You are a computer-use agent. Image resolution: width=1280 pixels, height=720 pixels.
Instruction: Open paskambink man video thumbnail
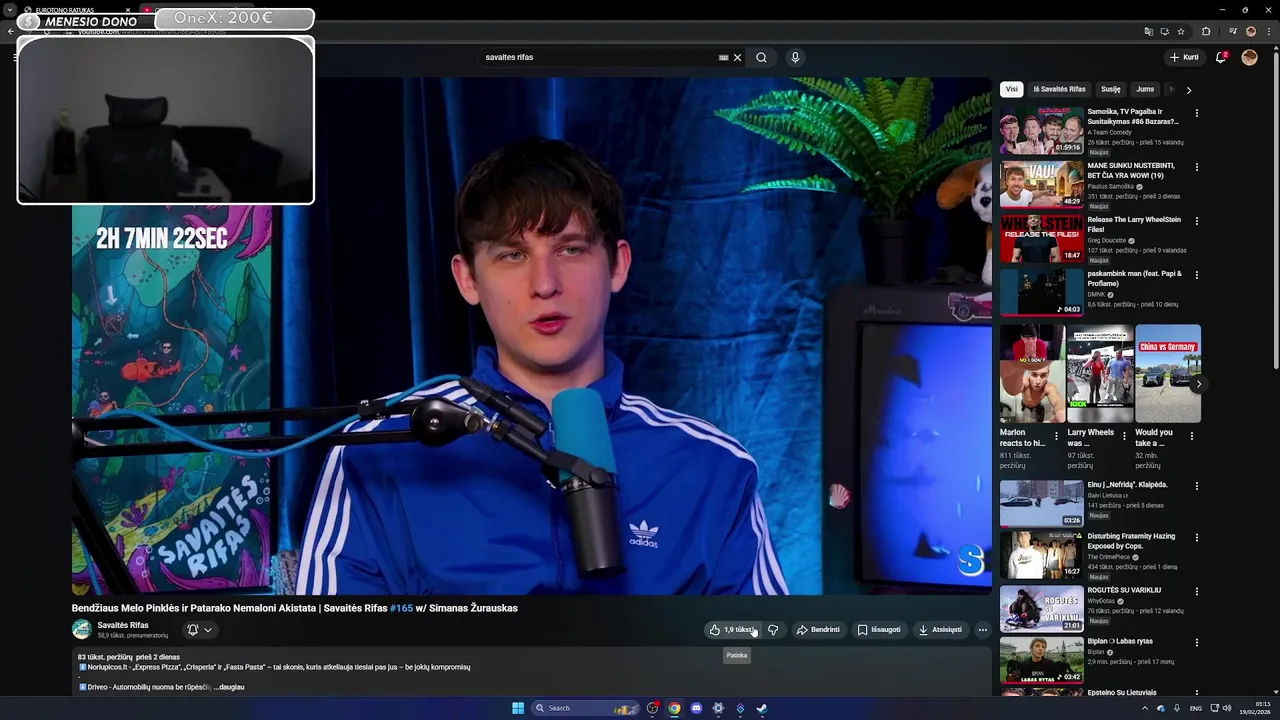[x=1041, y=292]
